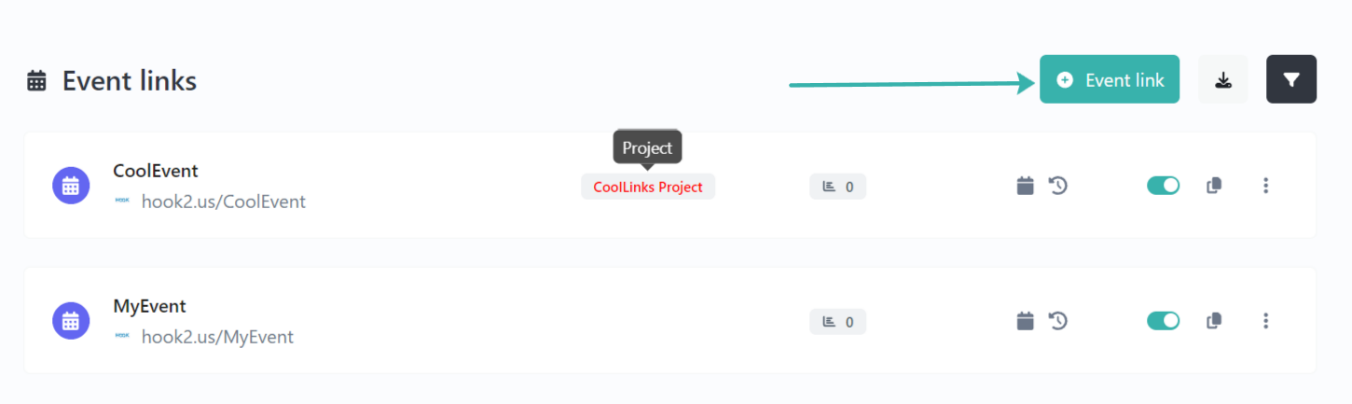The height and width of the screenshot is (404, 1352).
Task: View MyEvent click statistics counter
Action: [x=838, y=322]
